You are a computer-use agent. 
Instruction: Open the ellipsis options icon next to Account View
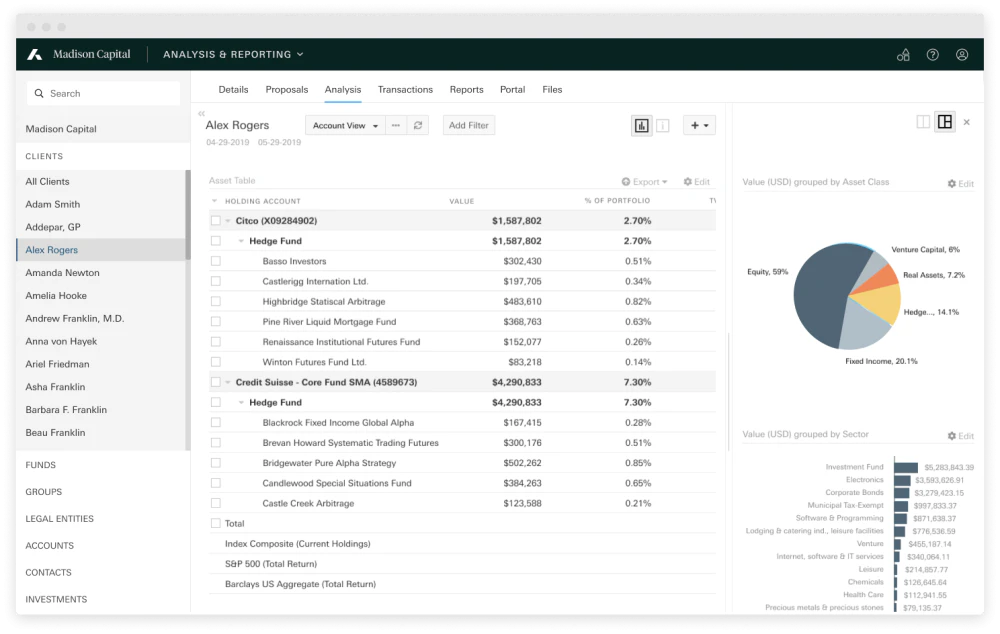396,124
